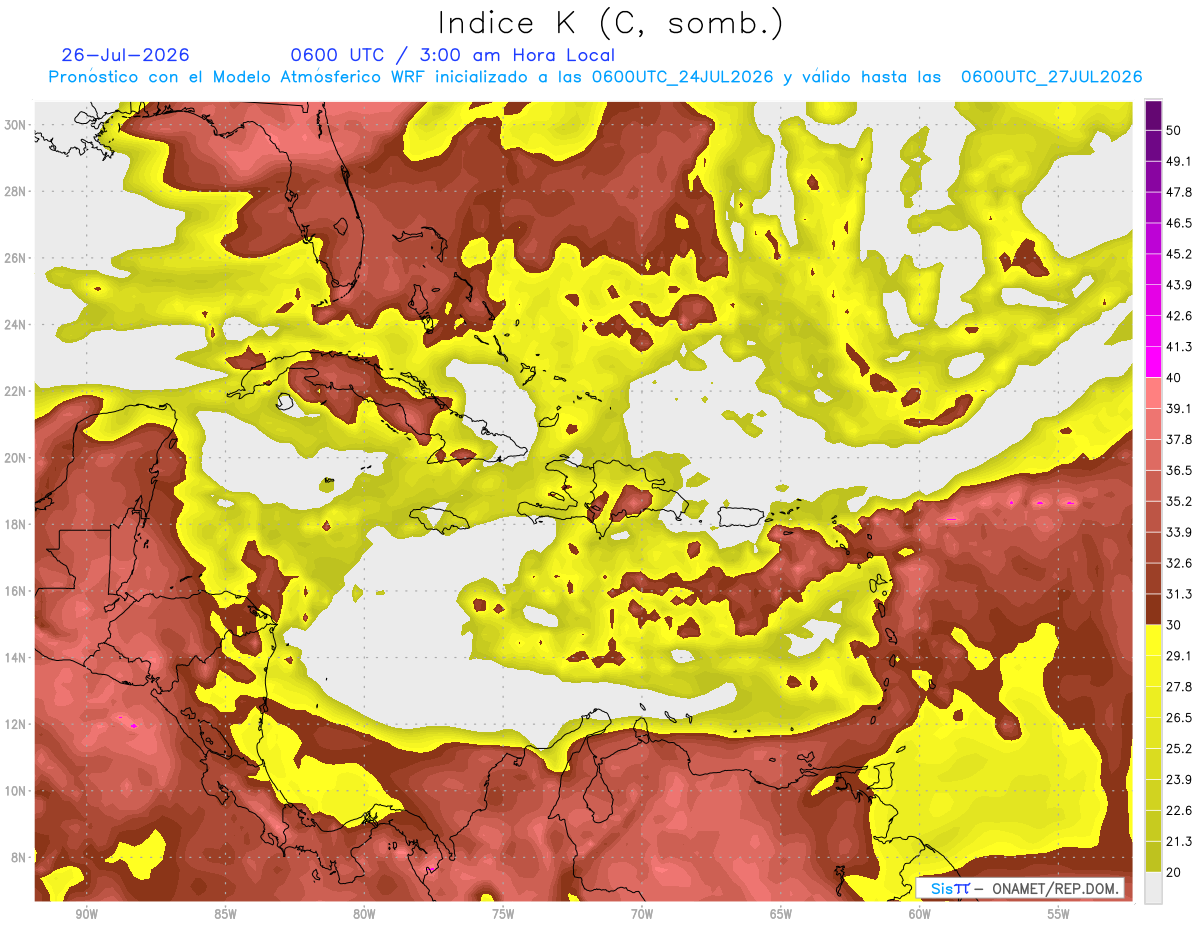Select the dark brown swatch between 30 and 31.3

point(1153,610)
